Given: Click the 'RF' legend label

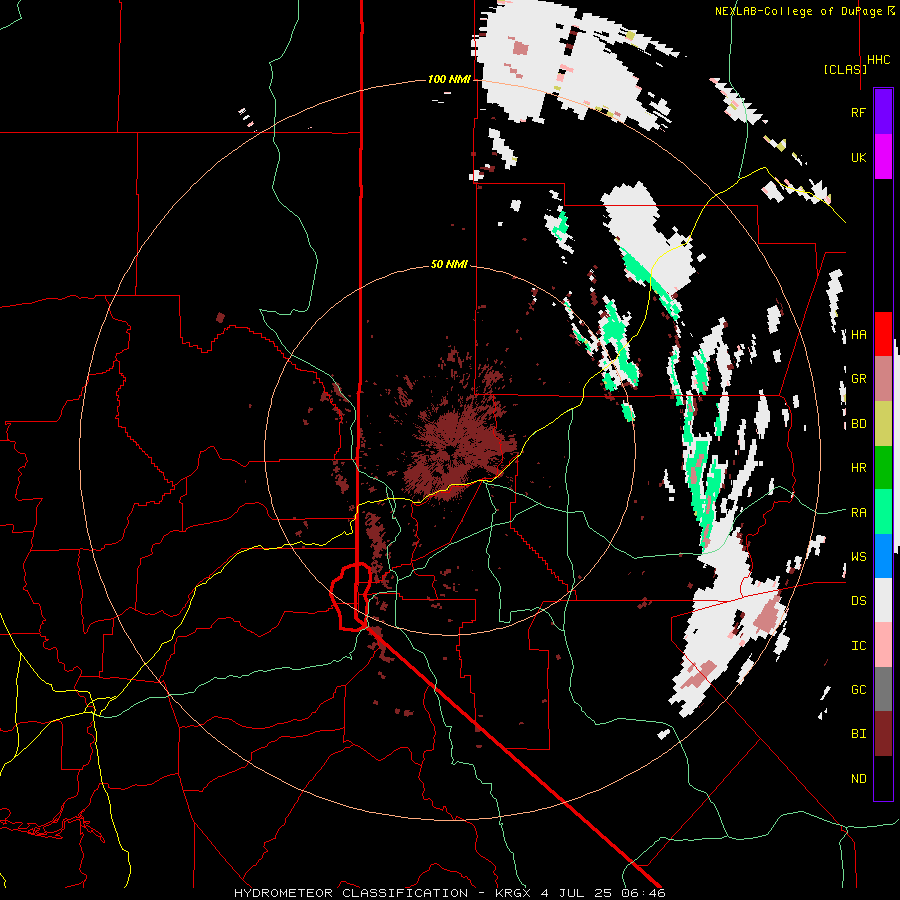Looking at the screenshot, I should pos(858,112).
